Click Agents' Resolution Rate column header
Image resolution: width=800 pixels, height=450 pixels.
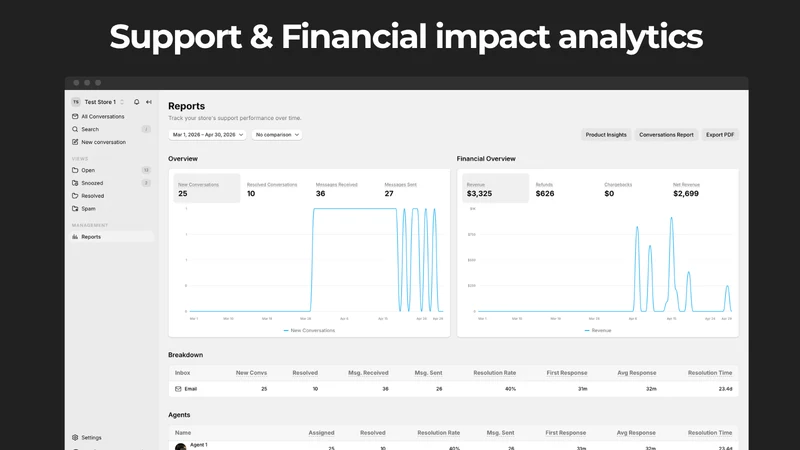point(438,433)
